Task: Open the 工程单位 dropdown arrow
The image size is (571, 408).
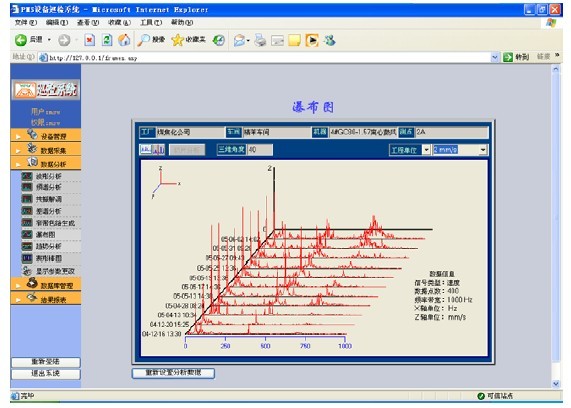Action: click(426, 150)
